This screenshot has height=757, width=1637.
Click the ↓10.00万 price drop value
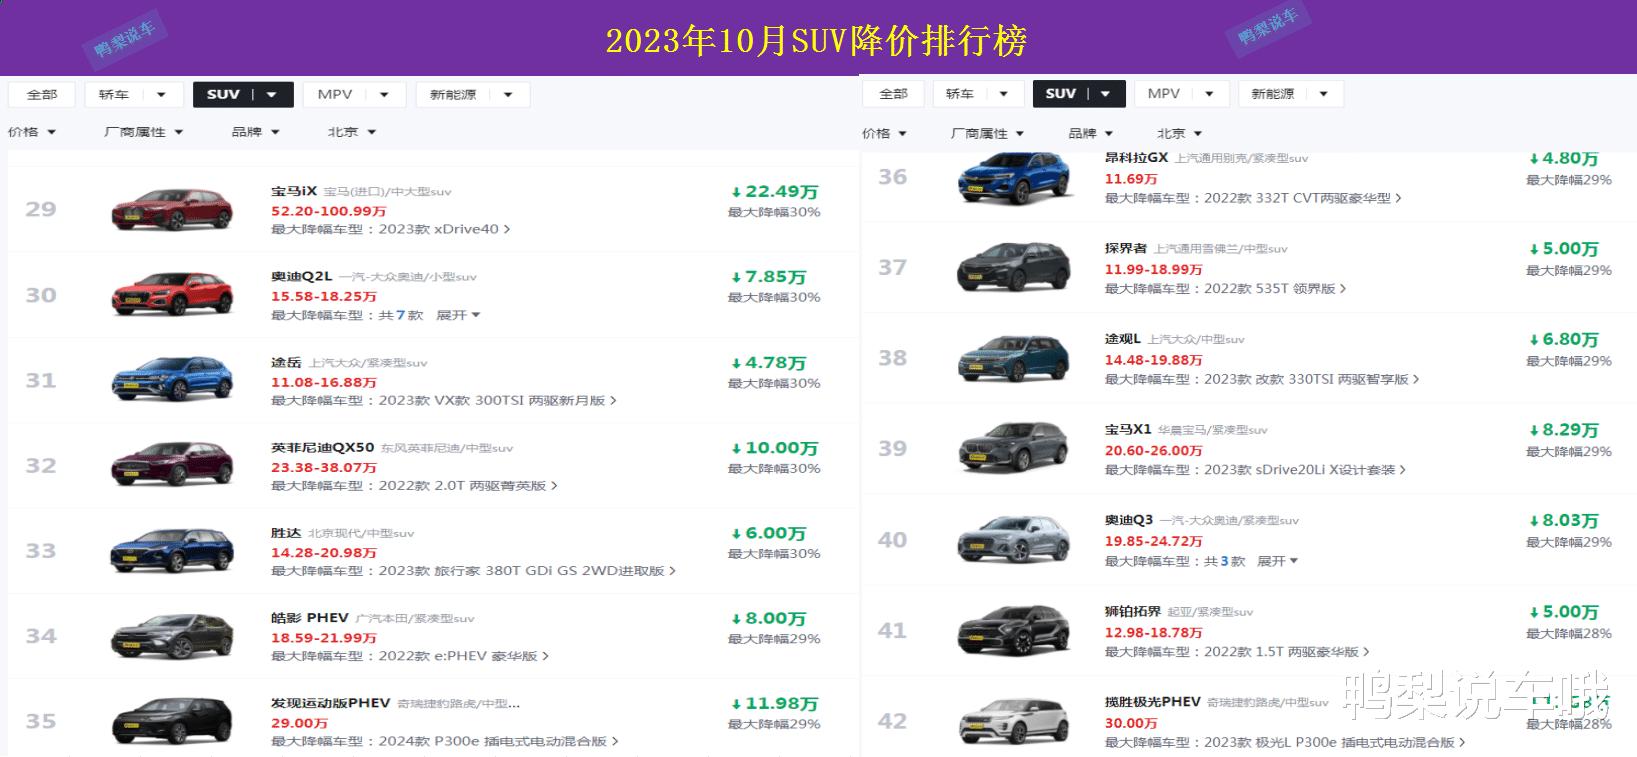[x=775, y=448]
